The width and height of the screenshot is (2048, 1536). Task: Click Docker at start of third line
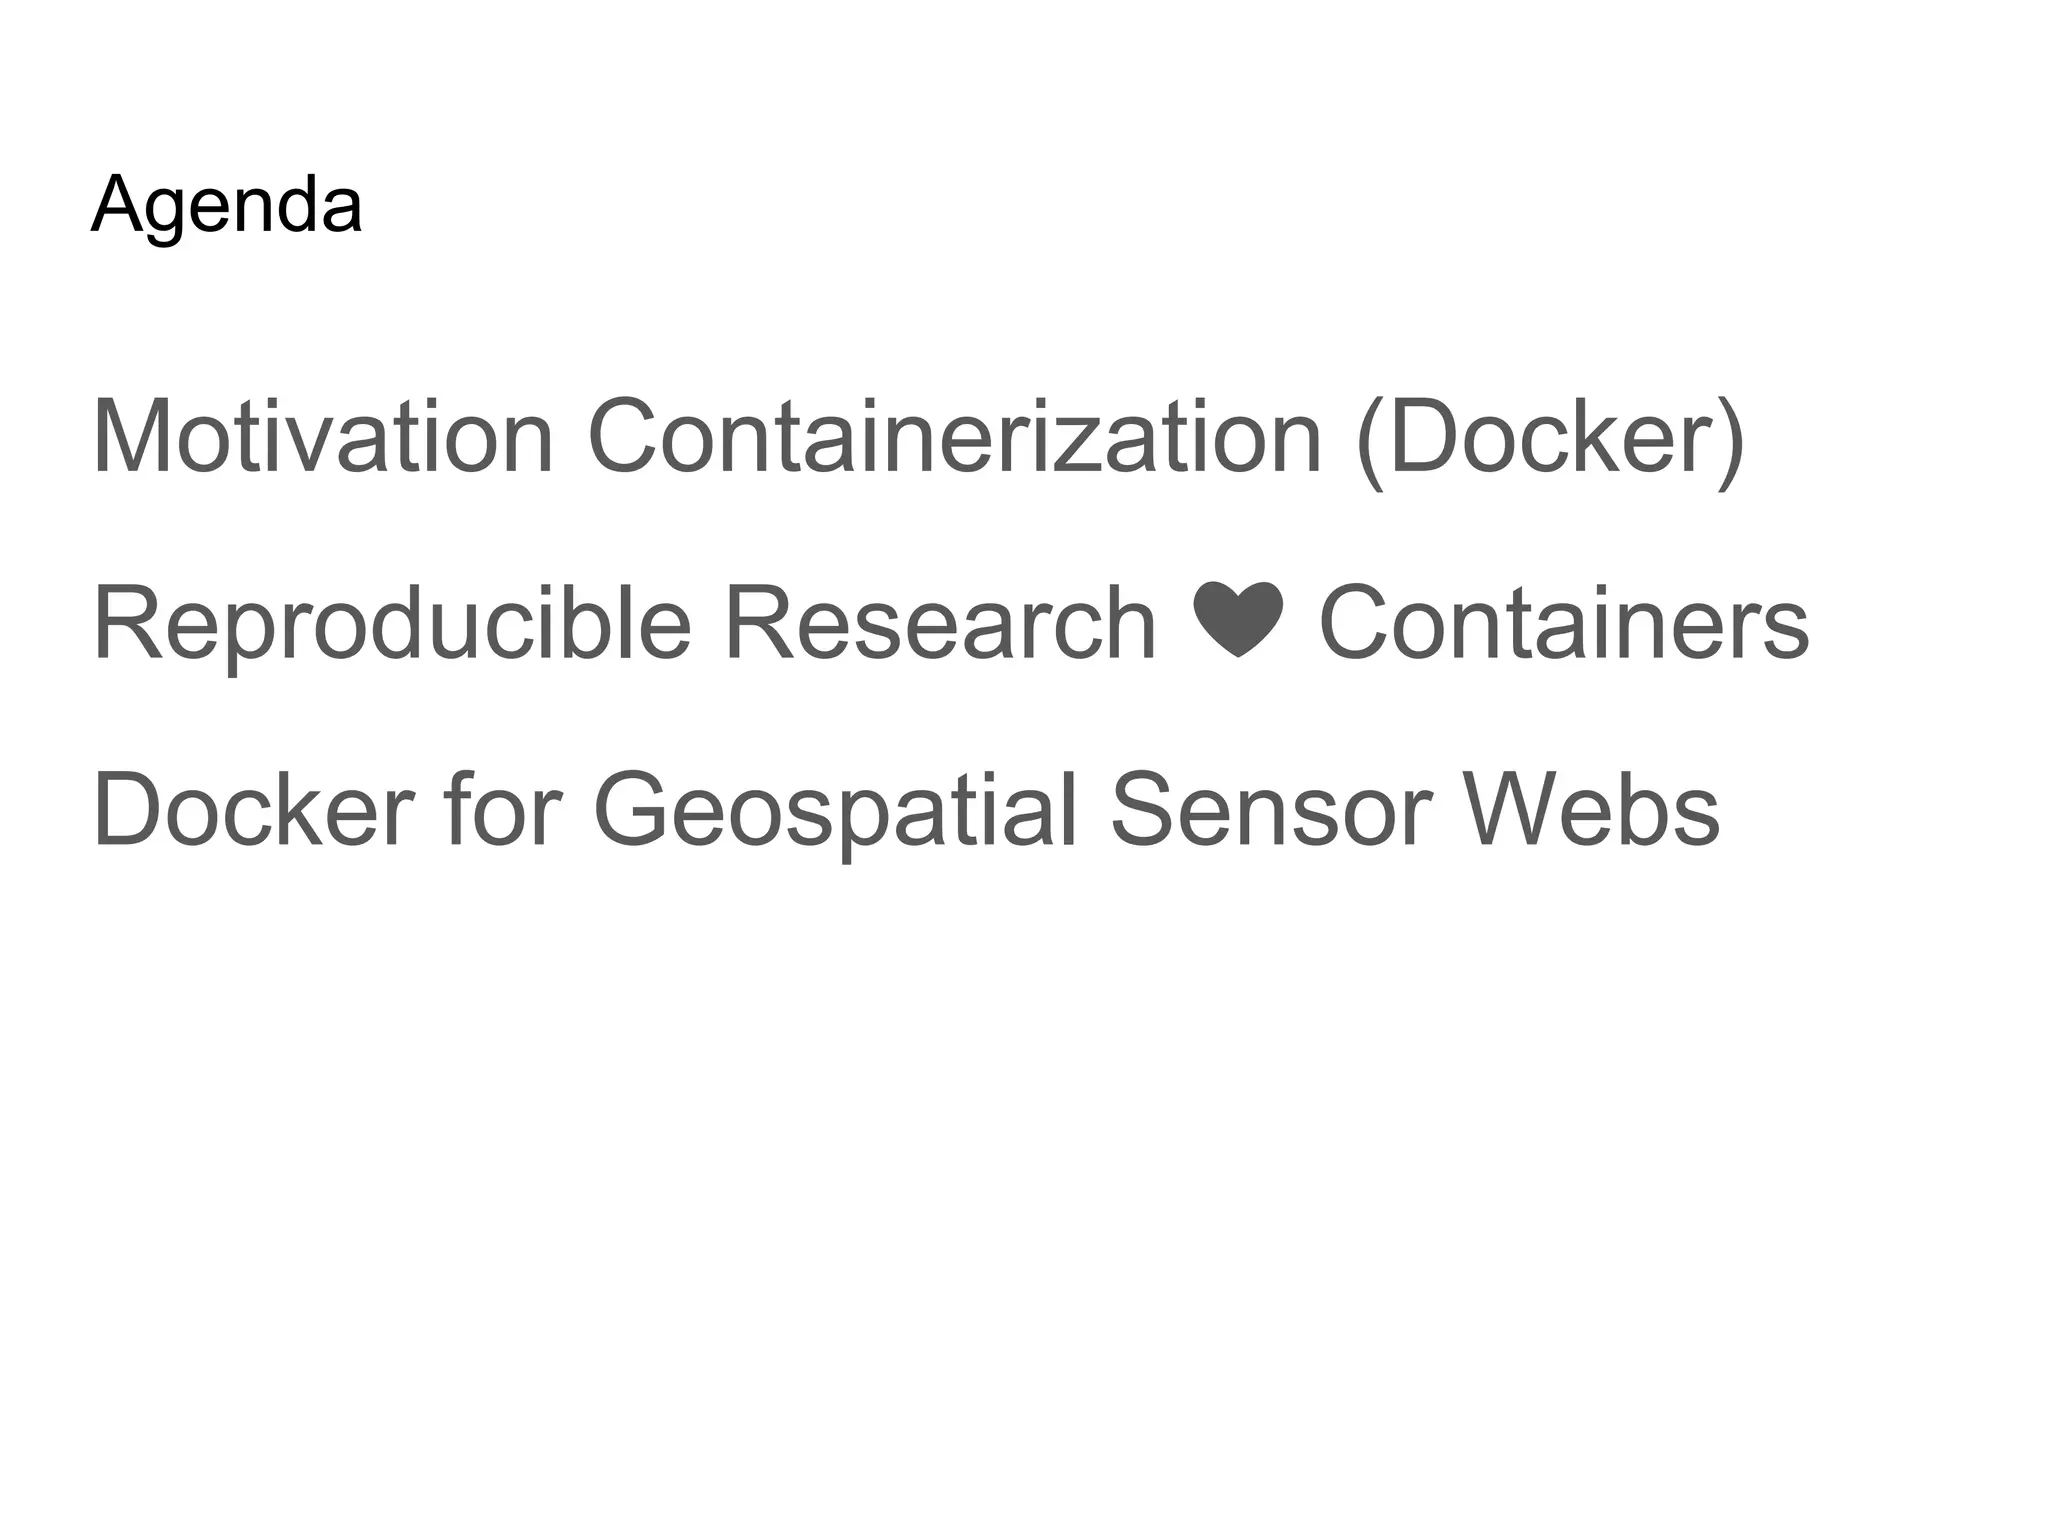tap(253, 808)
